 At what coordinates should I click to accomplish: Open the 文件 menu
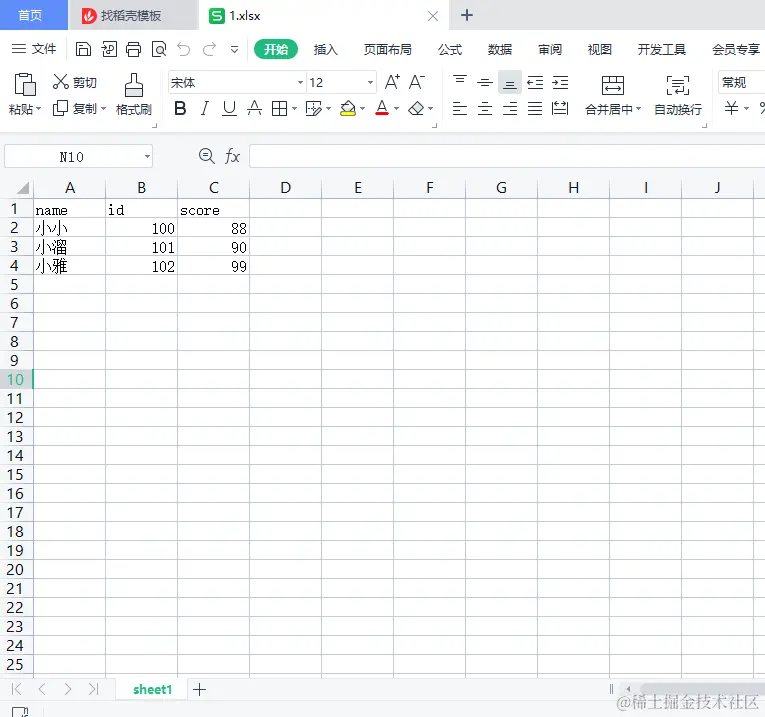coord(34,49)
